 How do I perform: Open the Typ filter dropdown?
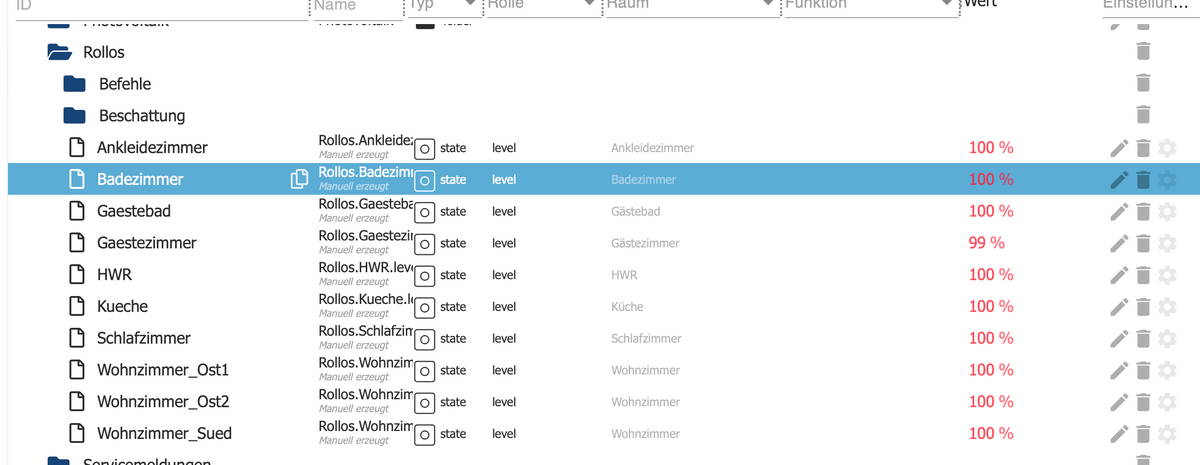[469, 5]
